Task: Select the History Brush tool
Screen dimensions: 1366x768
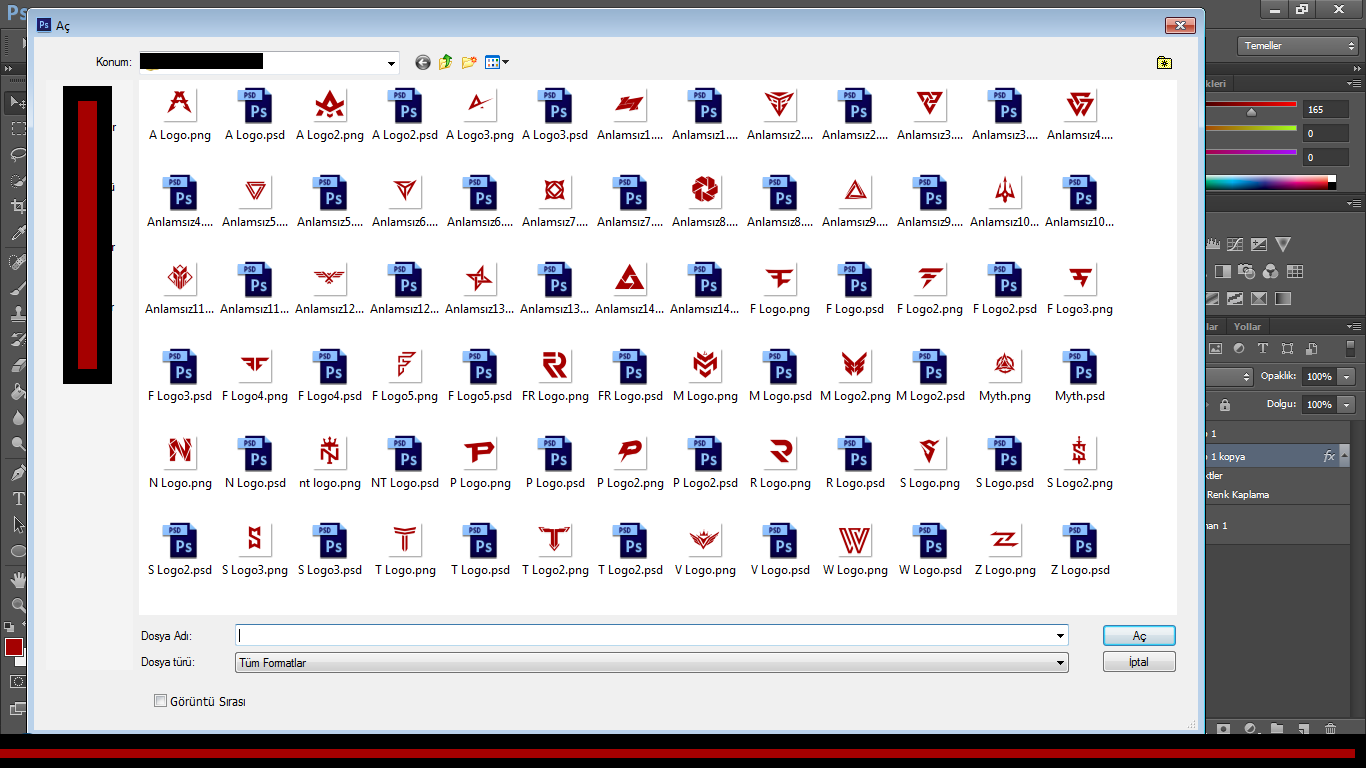Action: (17, 340)
